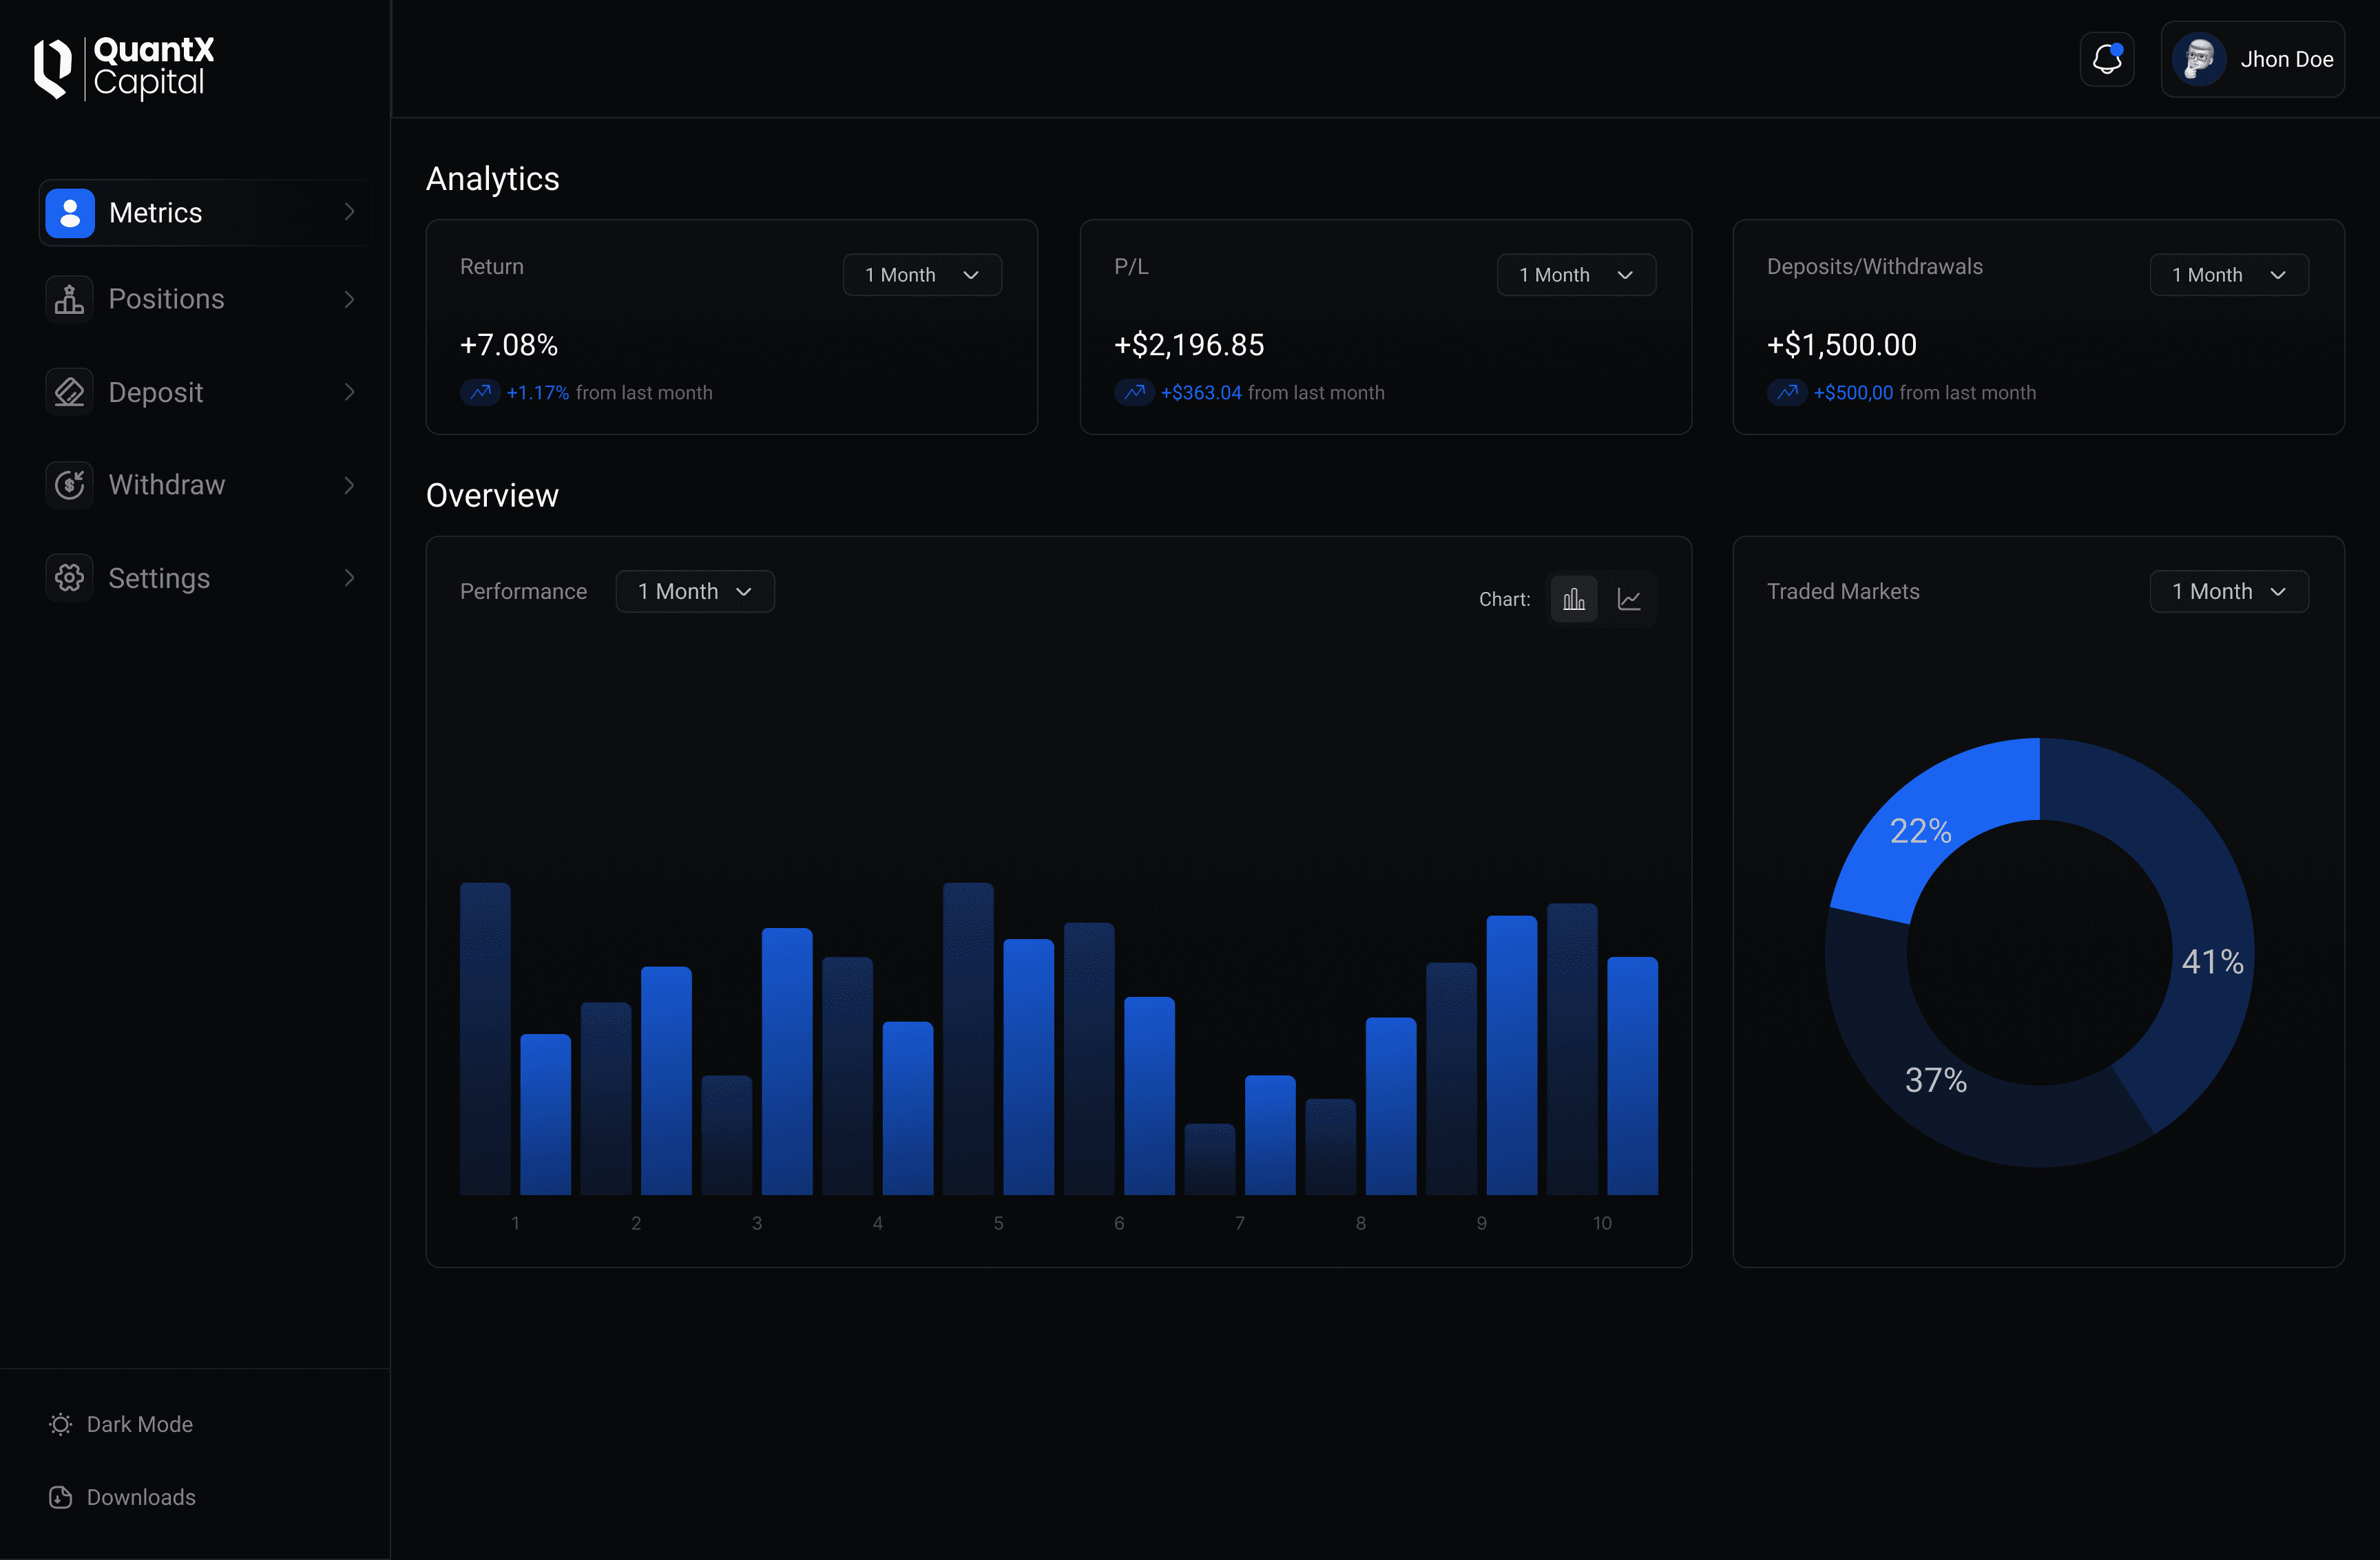This screenshot has width=2380, height=1560.
Task: Click the Deposits/Withdrawals card title
Action: [1875, 266]
